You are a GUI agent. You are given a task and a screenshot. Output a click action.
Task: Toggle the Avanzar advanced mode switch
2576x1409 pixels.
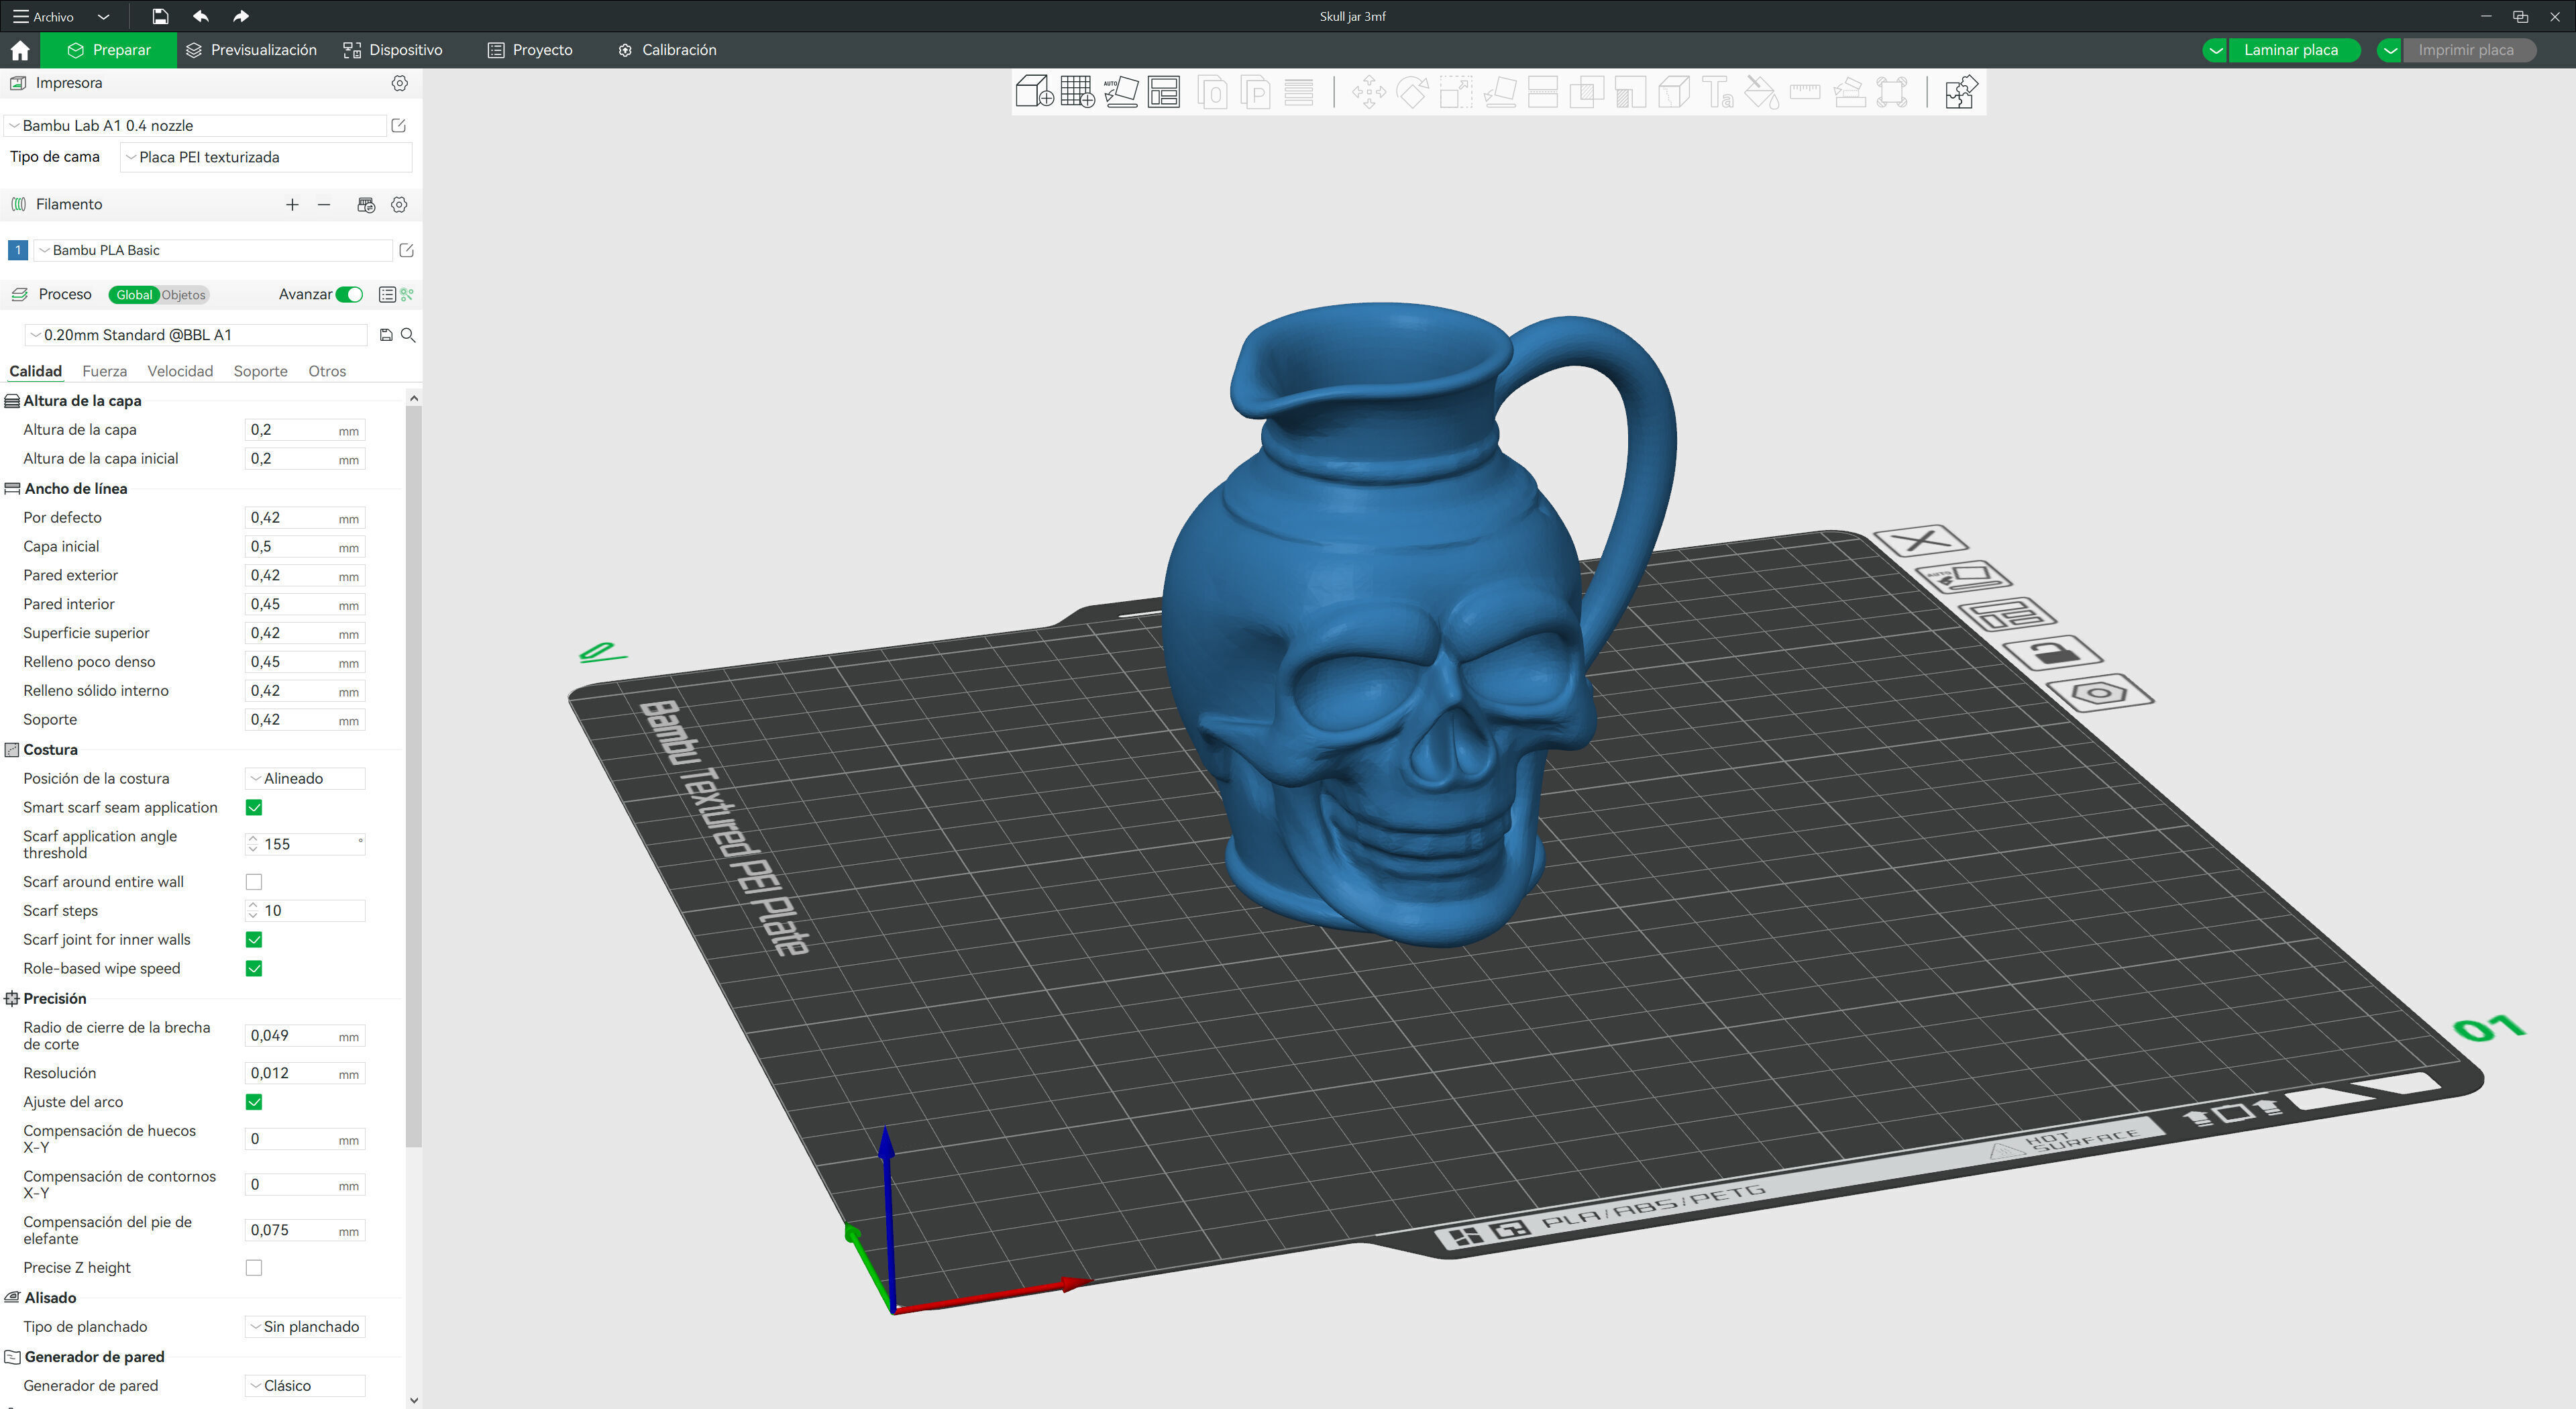(349, 294)
